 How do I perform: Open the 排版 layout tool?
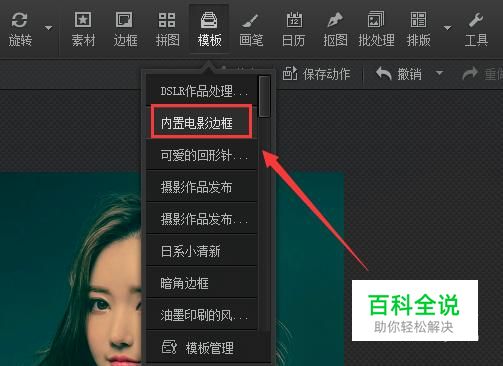(419, 29)
